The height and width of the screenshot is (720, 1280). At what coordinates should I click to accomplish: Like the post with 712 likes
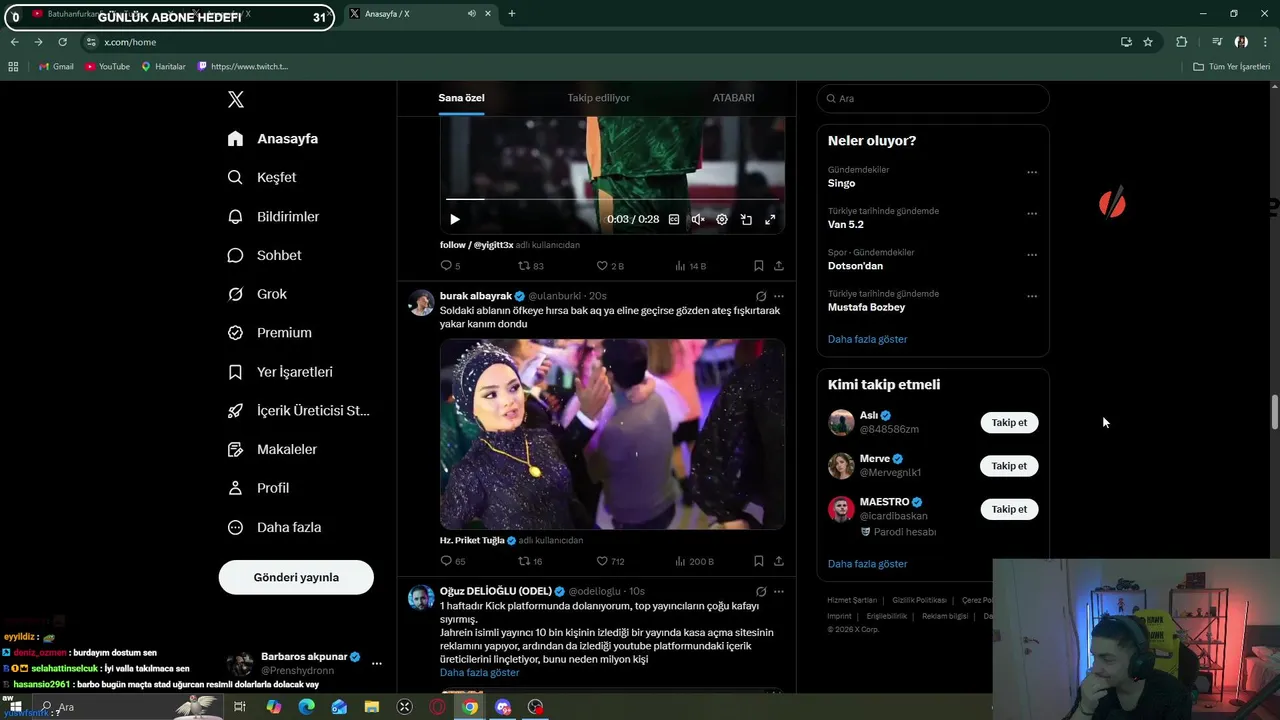[610, 561]
